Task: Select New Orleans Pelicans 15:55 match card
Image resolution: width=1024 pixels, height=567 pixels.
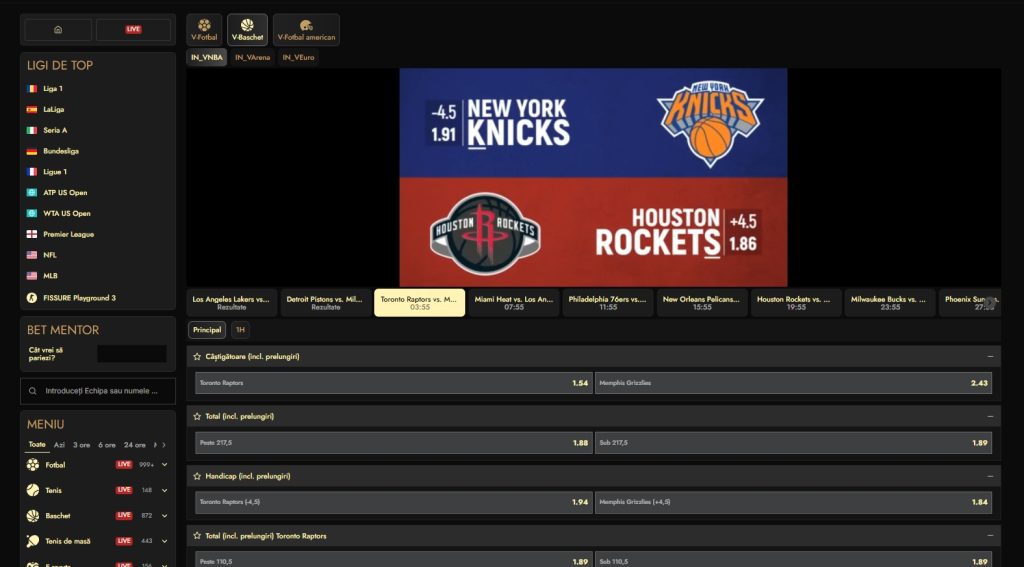Action: (702, 303)
